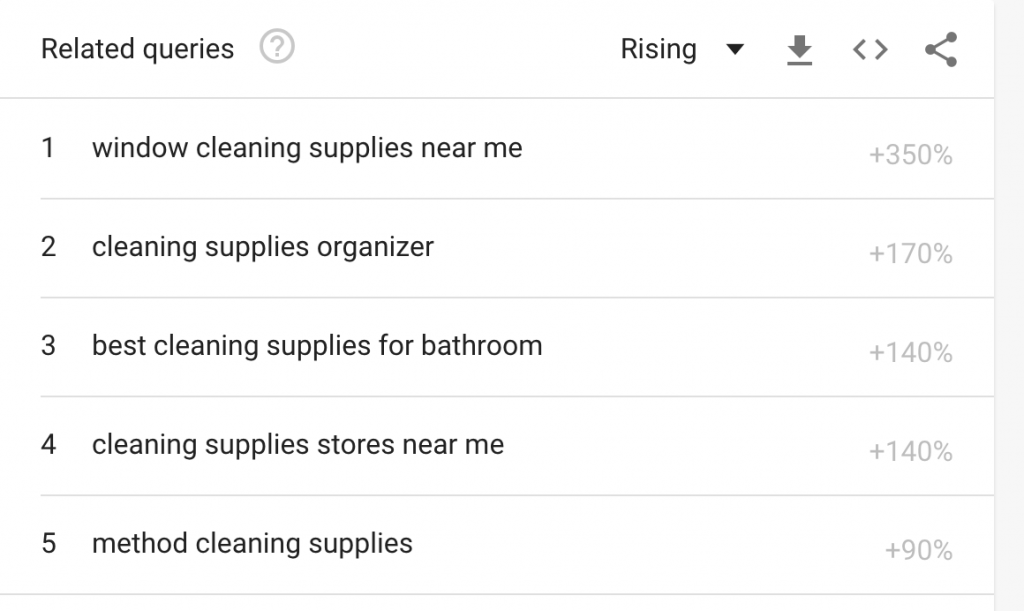Click the Rising sort label
The width and height of the screenshot is (1024, 611).
[x=658, y=49]
